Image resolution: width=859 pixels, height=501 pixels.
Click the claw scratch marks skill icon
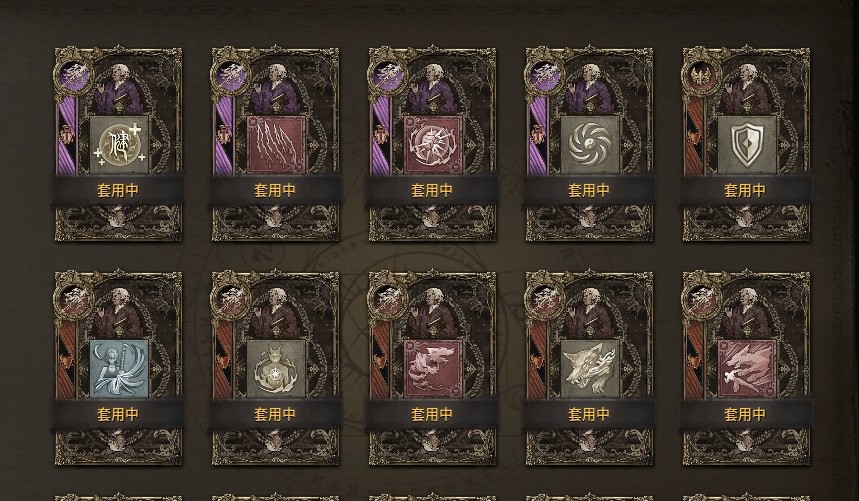click(x=276, y=145)
